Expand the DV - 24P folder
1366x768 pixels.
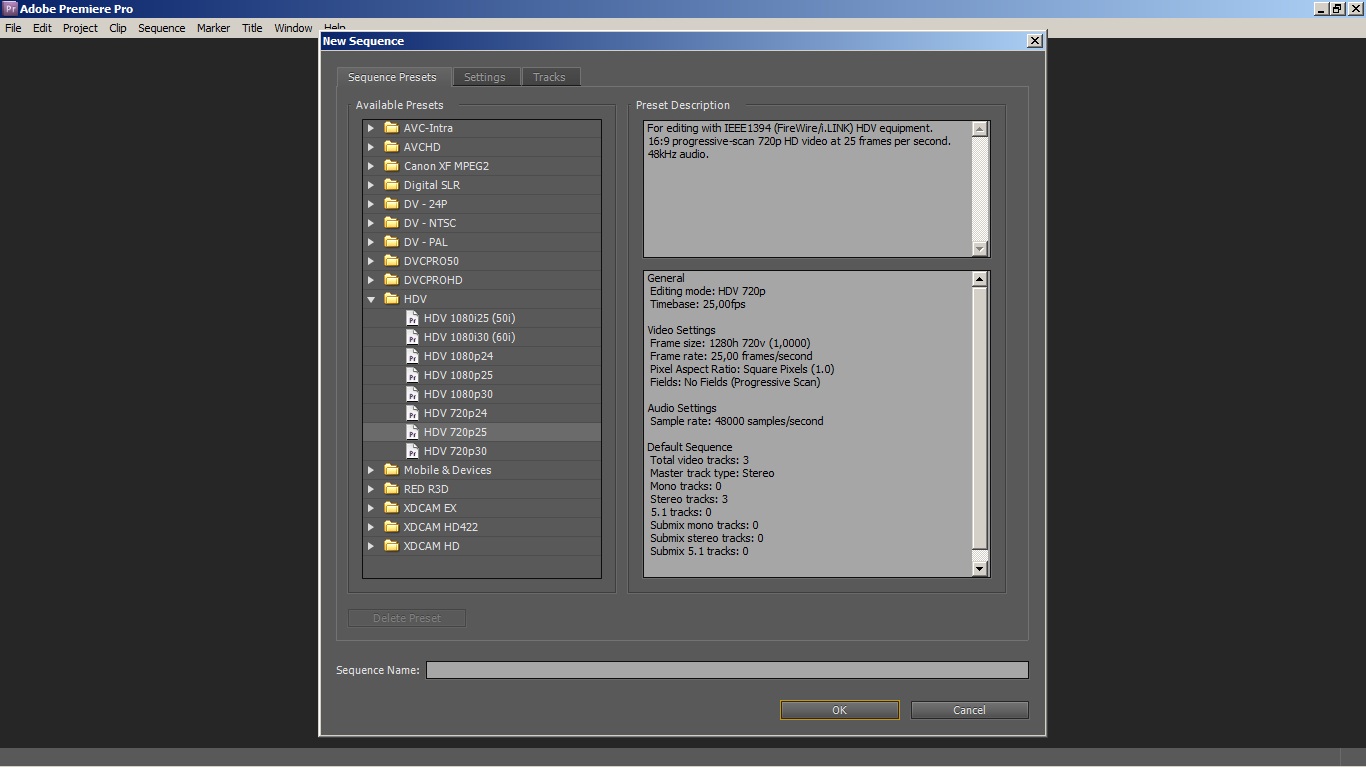[x=371, y=204]
